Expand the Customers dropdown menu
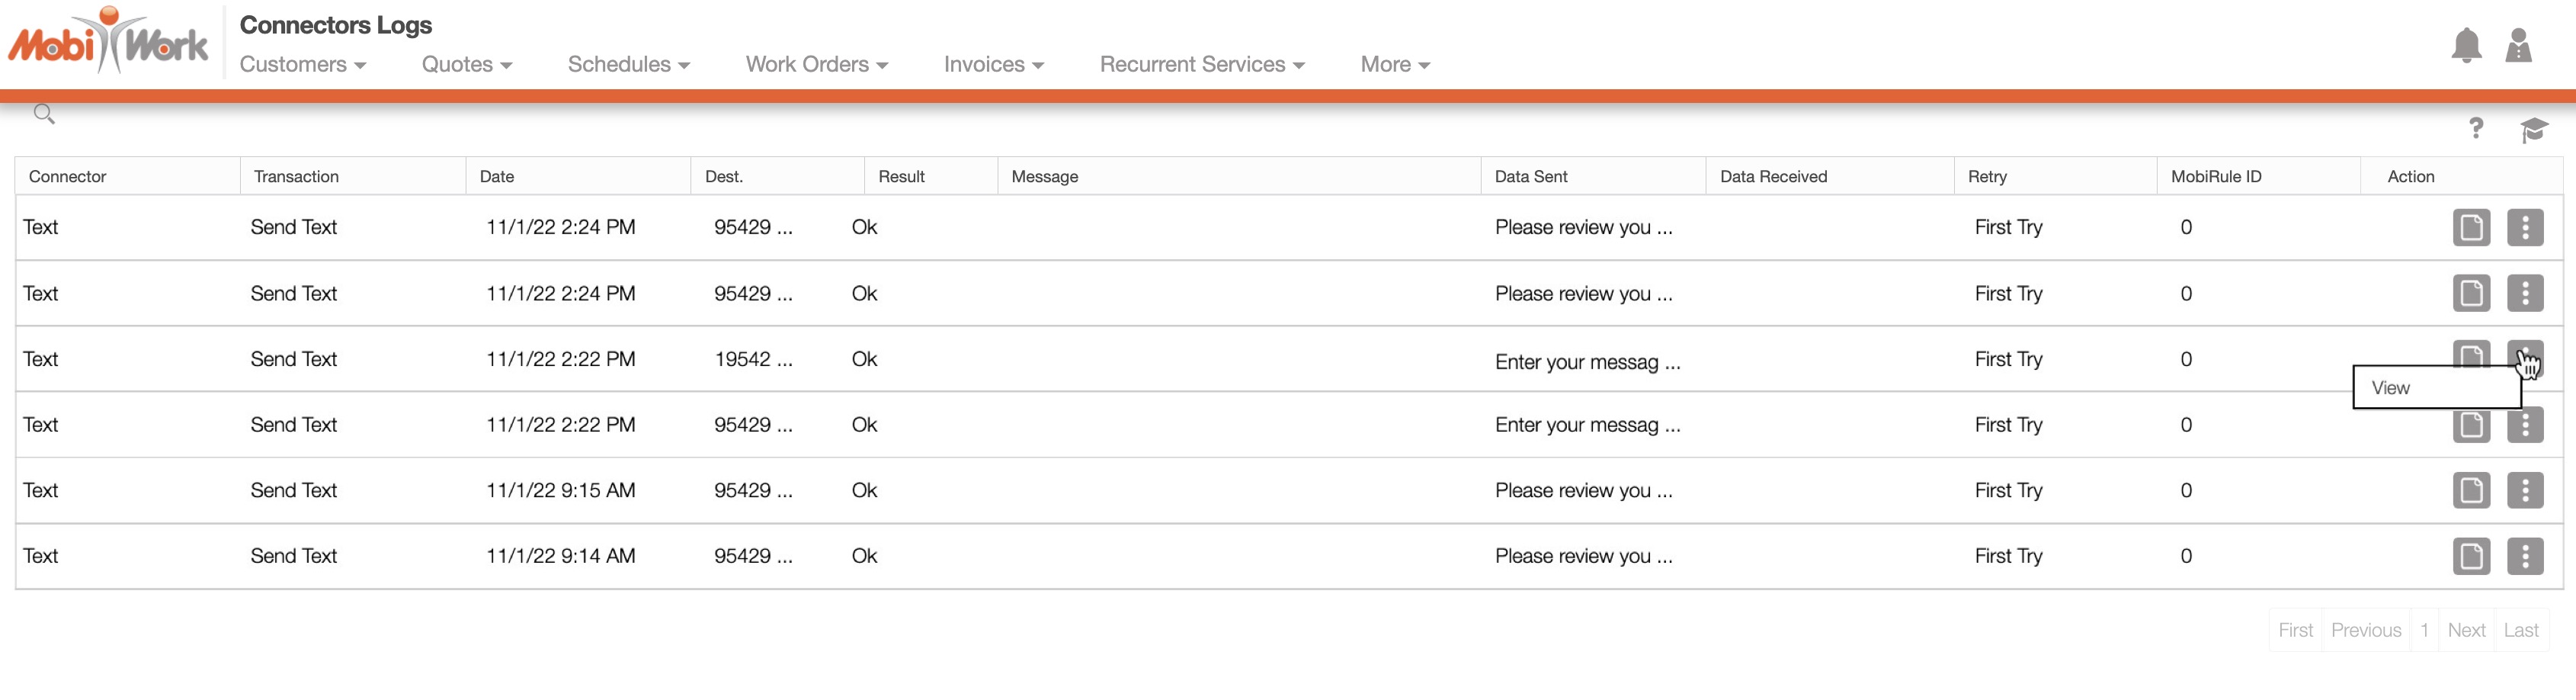 302,65
